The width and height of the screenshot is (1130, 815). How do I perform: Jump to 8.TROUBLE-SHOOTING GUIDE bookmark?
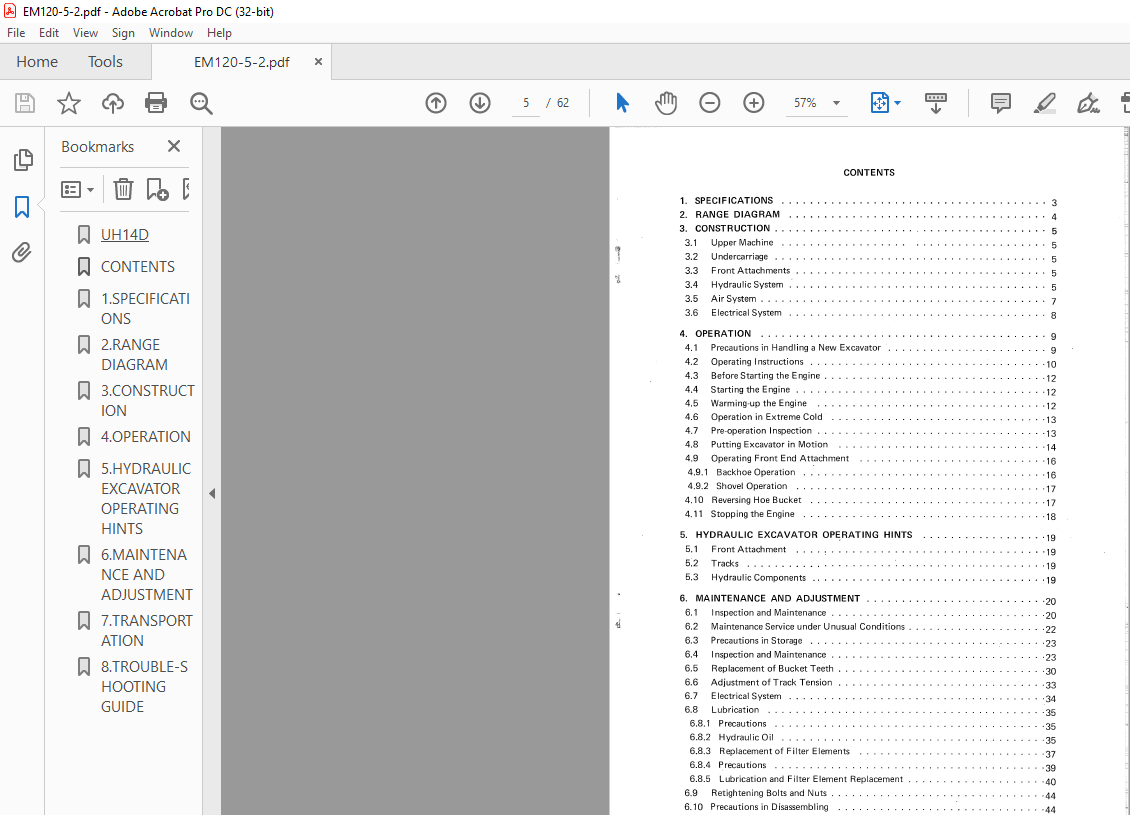144,687
